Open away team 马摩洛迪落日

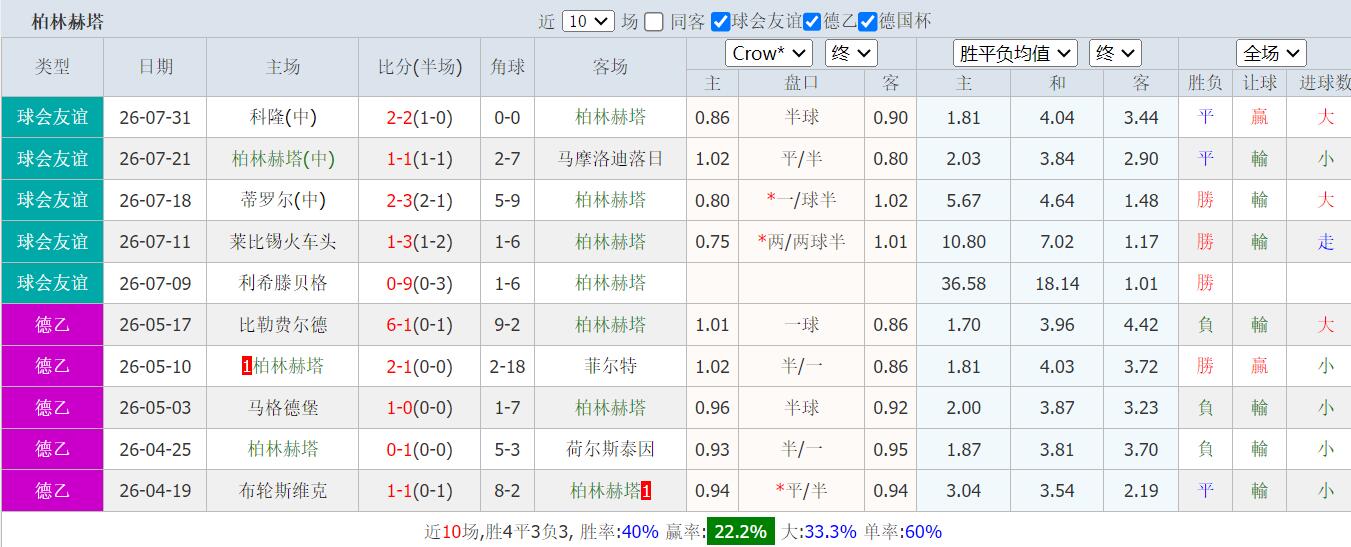(x=610, y=158)
